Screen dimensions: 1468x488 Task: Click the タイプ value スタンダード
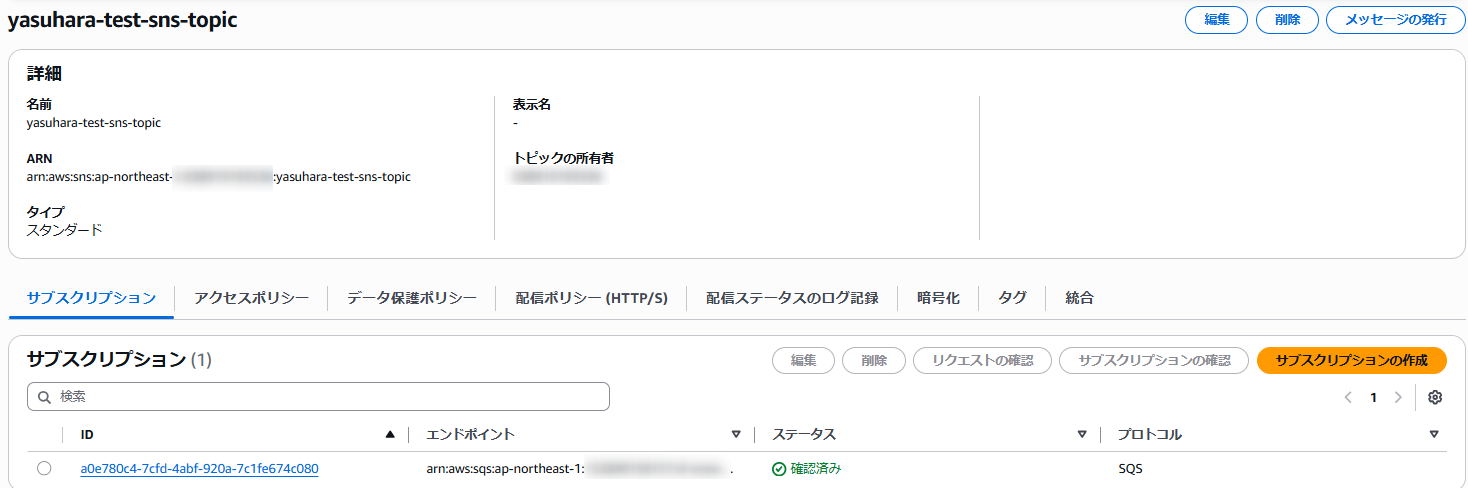pyautogui.click(x=65, y=230)
